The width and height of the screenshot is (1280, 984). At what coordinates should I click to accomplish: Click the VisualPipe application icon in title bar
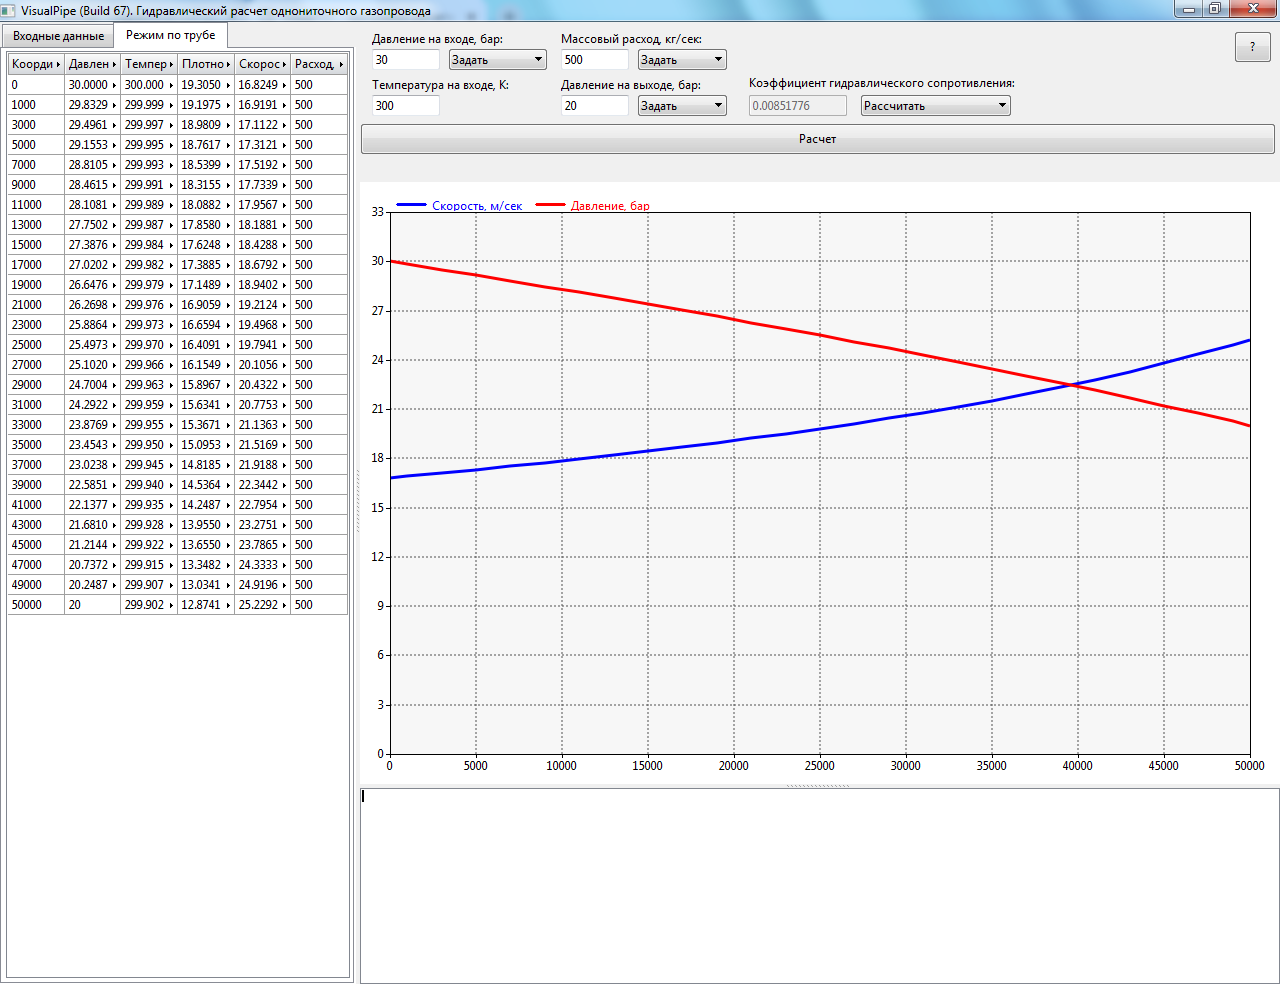click(9, 10)
